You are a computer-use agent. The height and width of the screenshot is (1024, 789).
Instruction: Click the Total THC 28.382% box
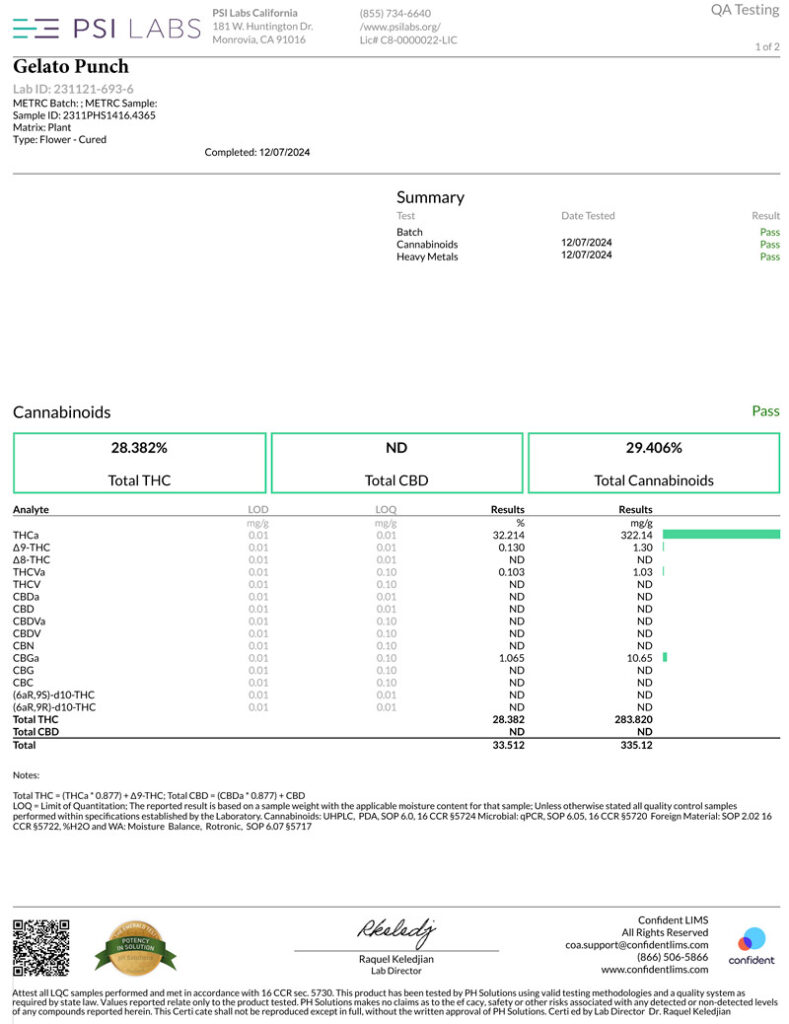(139, 463)
